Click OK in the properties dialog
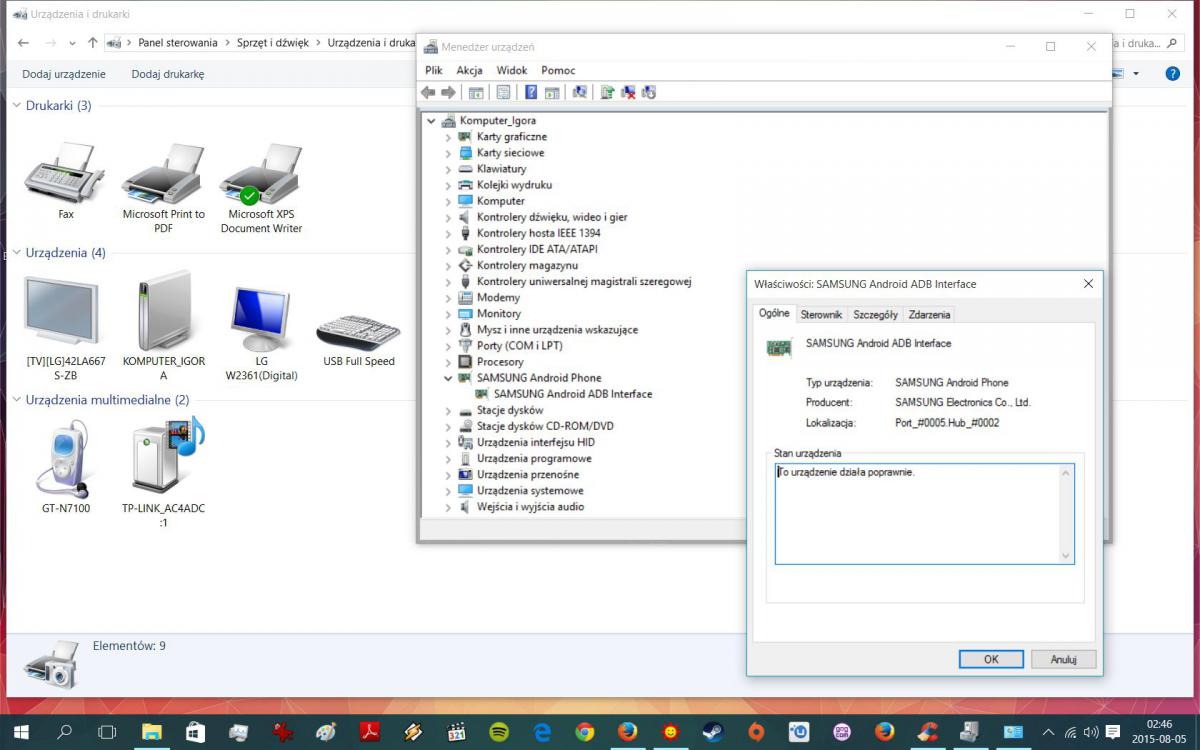 pyautogui.click(x=991, y=659)
